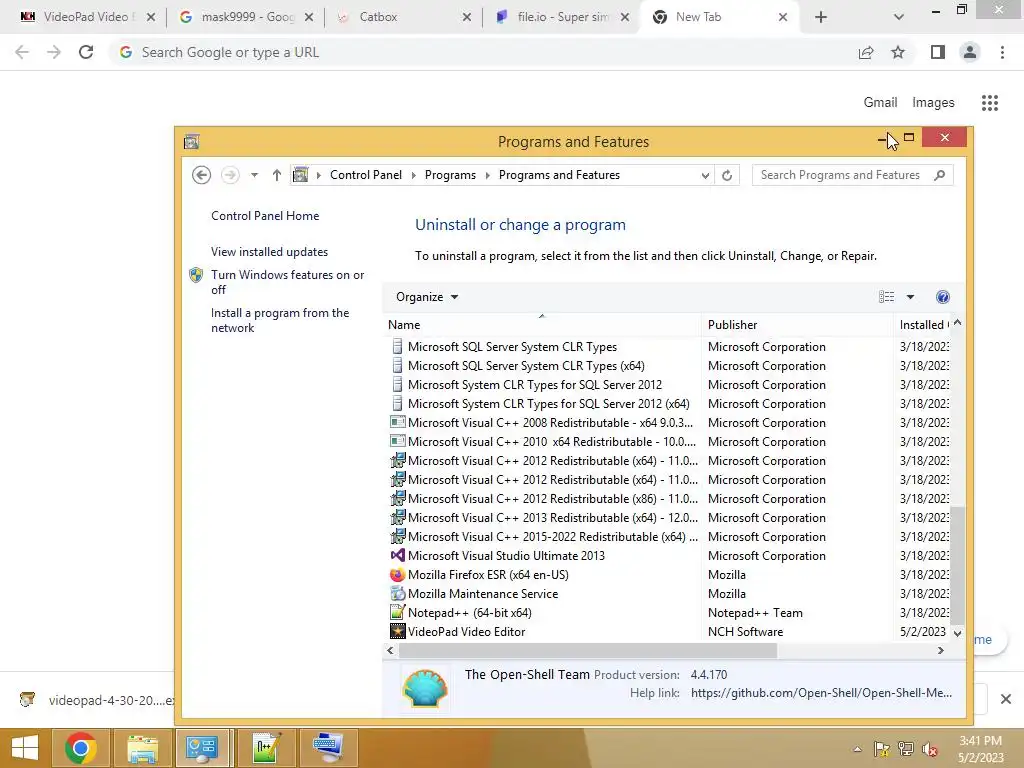Expand the chevron after Programs breadcrumb
Viewport: 1024px width, 768px height.
point(487,175)
